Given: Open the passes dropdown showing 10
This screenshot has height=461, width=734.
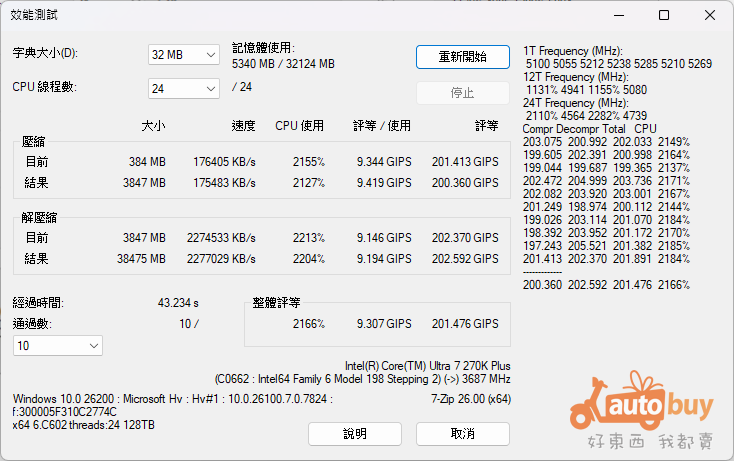Looking at the screenshot, I should [x=57, y=345].
